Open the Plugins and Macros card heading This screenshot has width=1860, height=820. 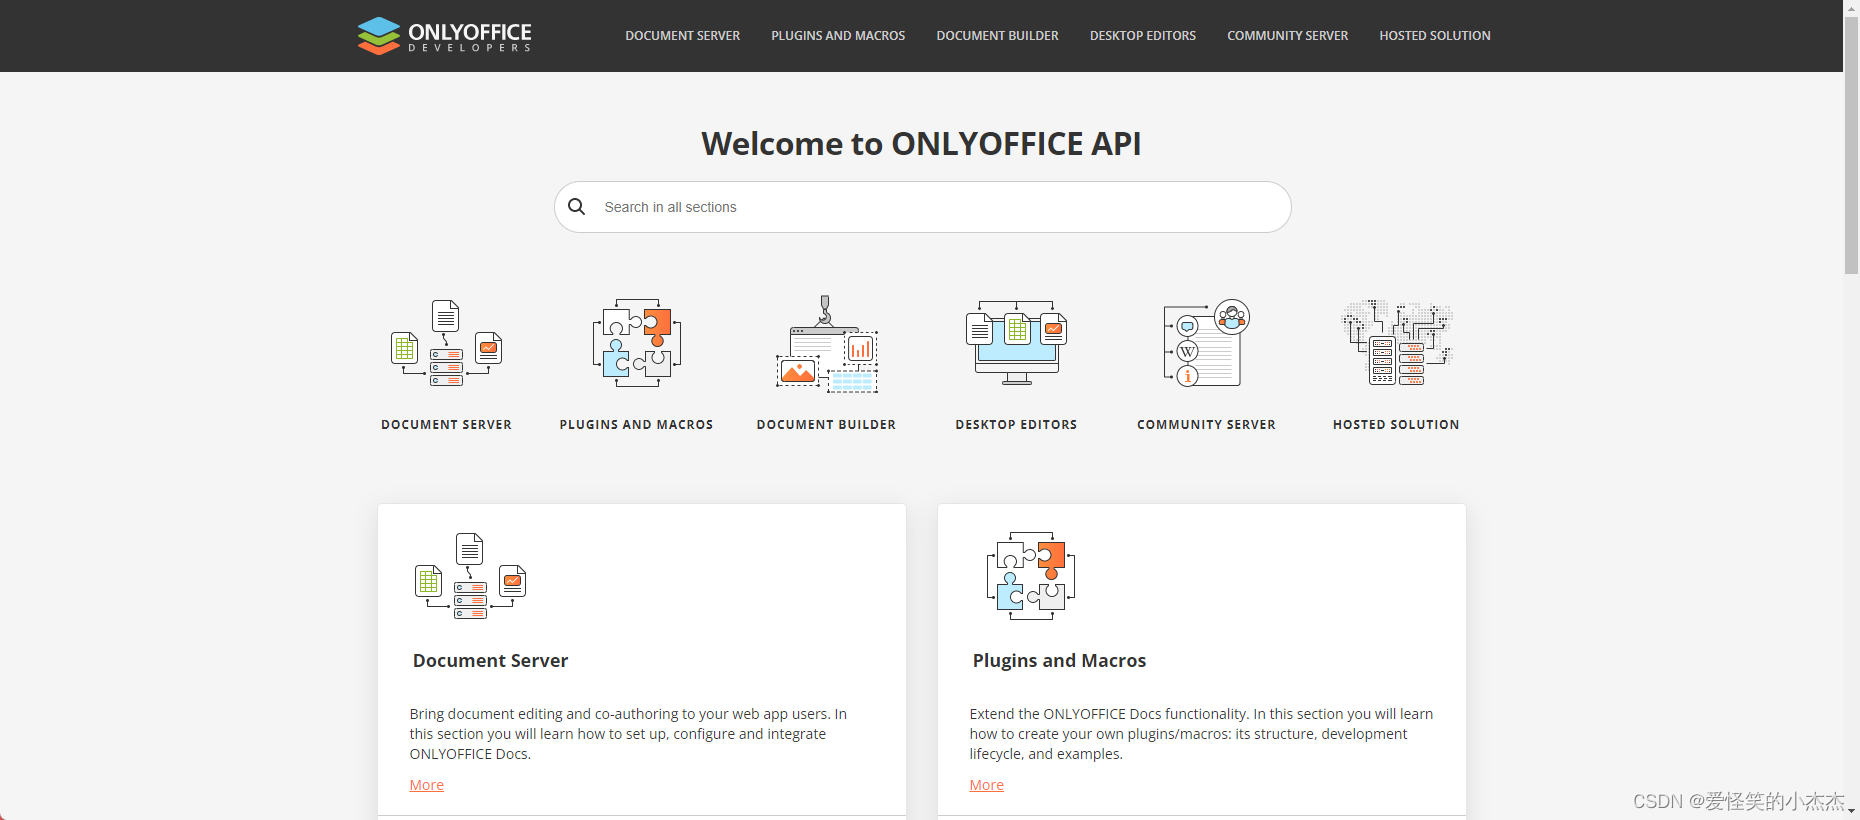click(x=1059, y=661)
